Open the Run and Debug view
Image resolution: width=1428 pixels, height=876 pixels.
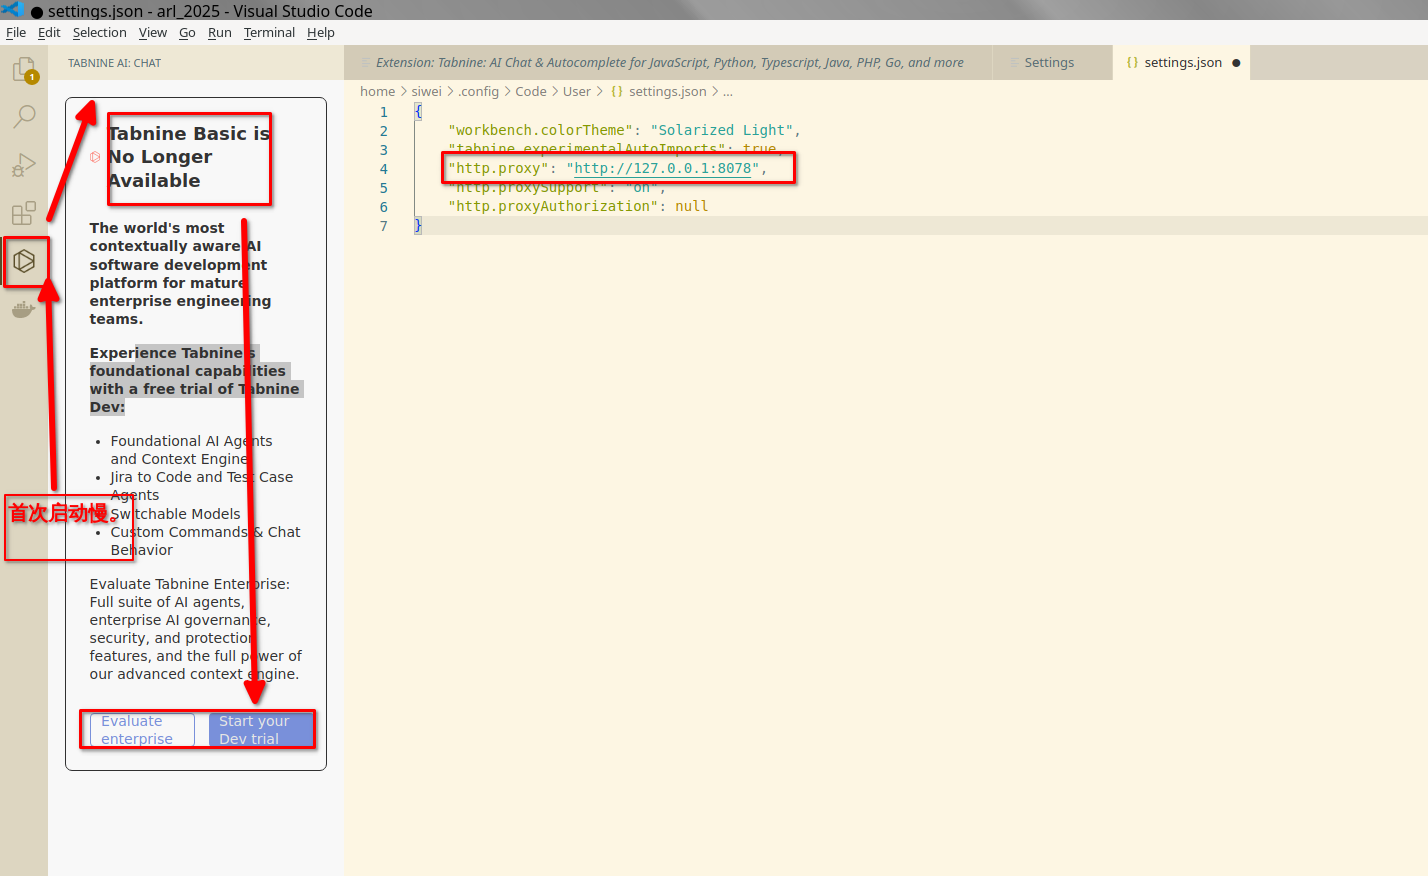pyautogui.click(x=24, y=165)
